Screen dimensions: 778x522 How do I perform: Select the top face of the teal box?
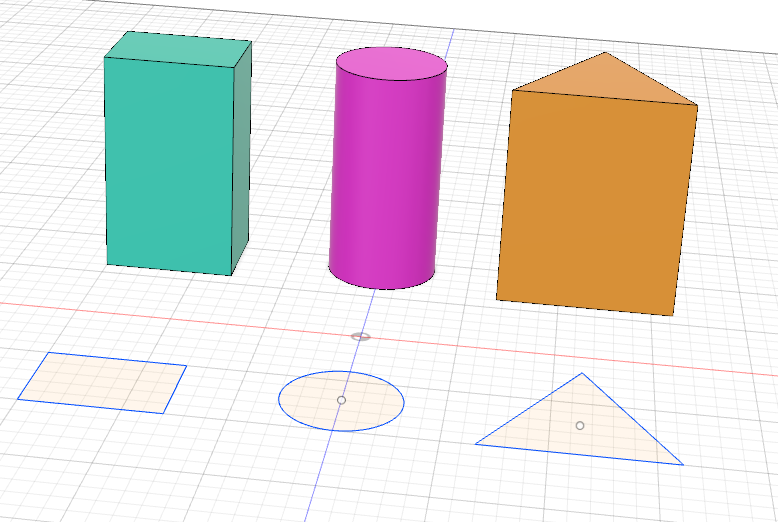coord(178,49)
